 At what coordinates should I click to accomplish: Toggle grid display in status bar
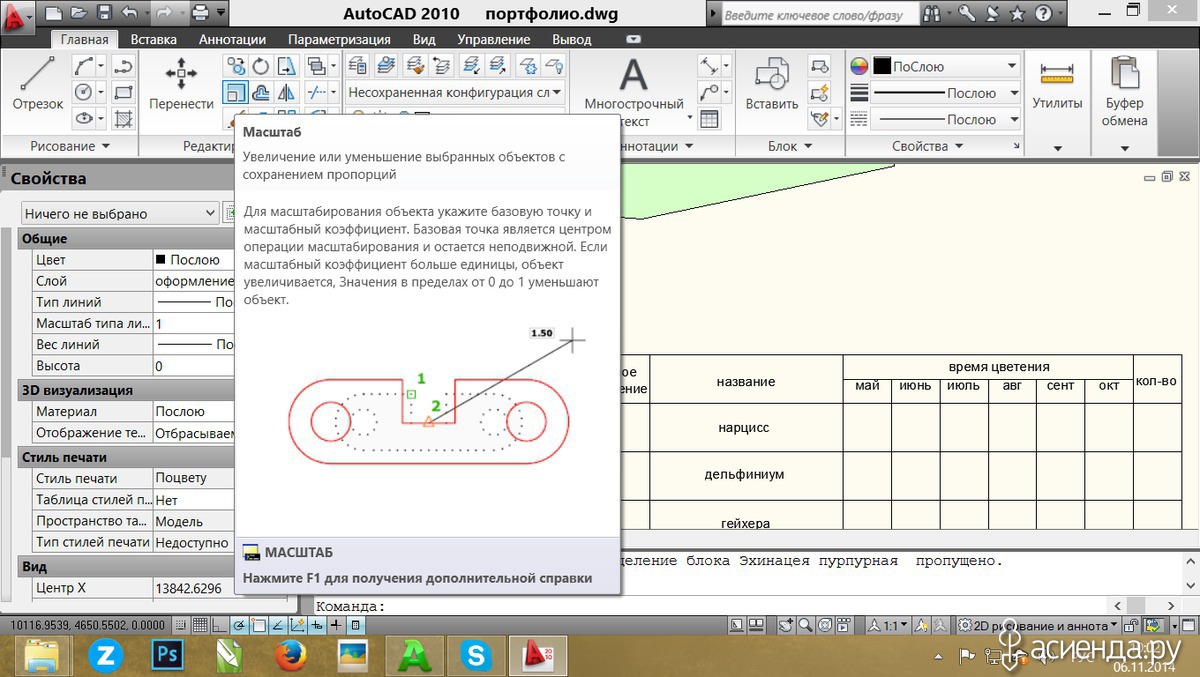click(x=201, y=625)
